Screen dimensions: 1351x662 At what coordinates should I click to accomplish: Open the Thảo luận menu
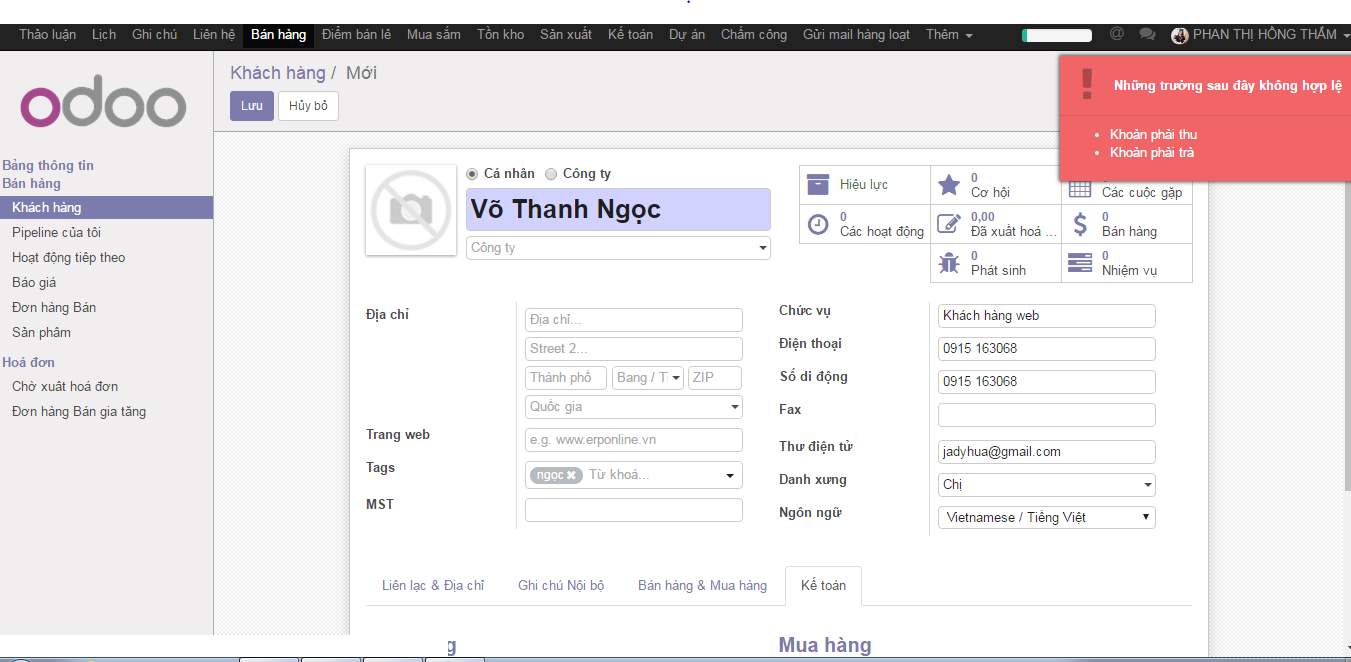point(47,35)
